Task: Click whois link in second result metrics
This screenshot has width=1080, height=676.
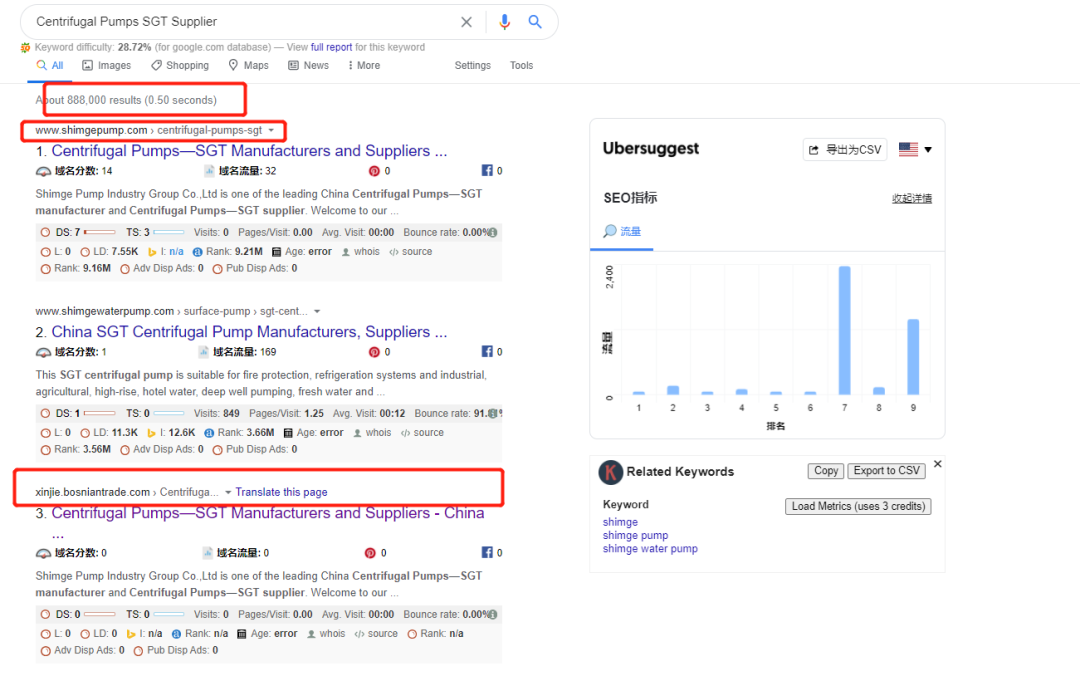Action: click(x=373, y=433)
